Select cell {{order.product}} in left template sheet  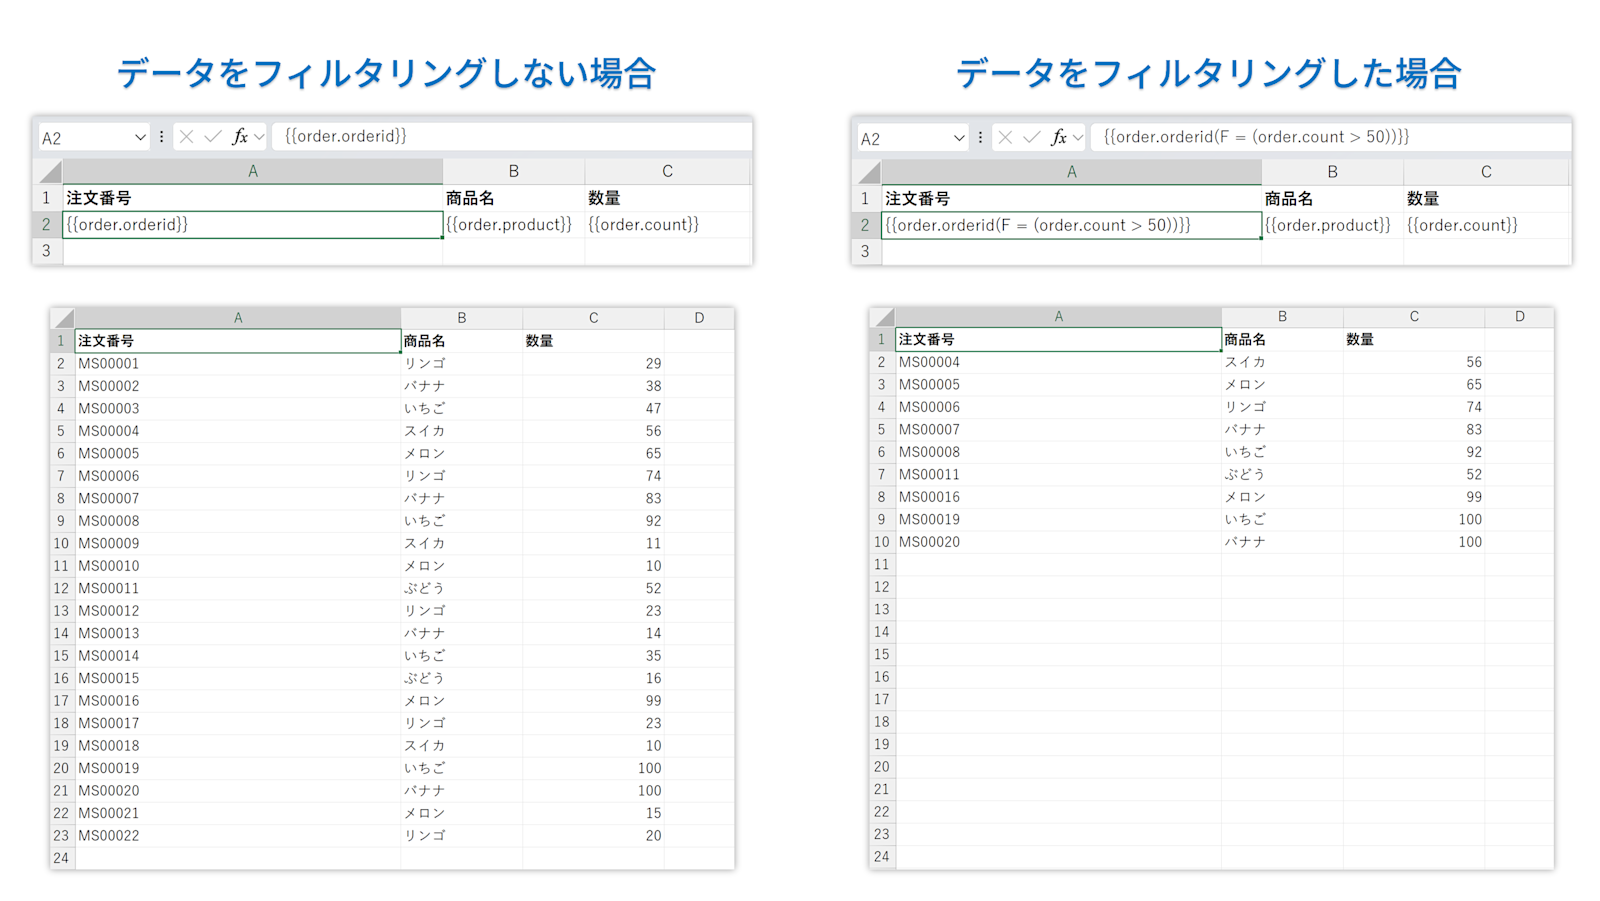click(x=514, y=225)
